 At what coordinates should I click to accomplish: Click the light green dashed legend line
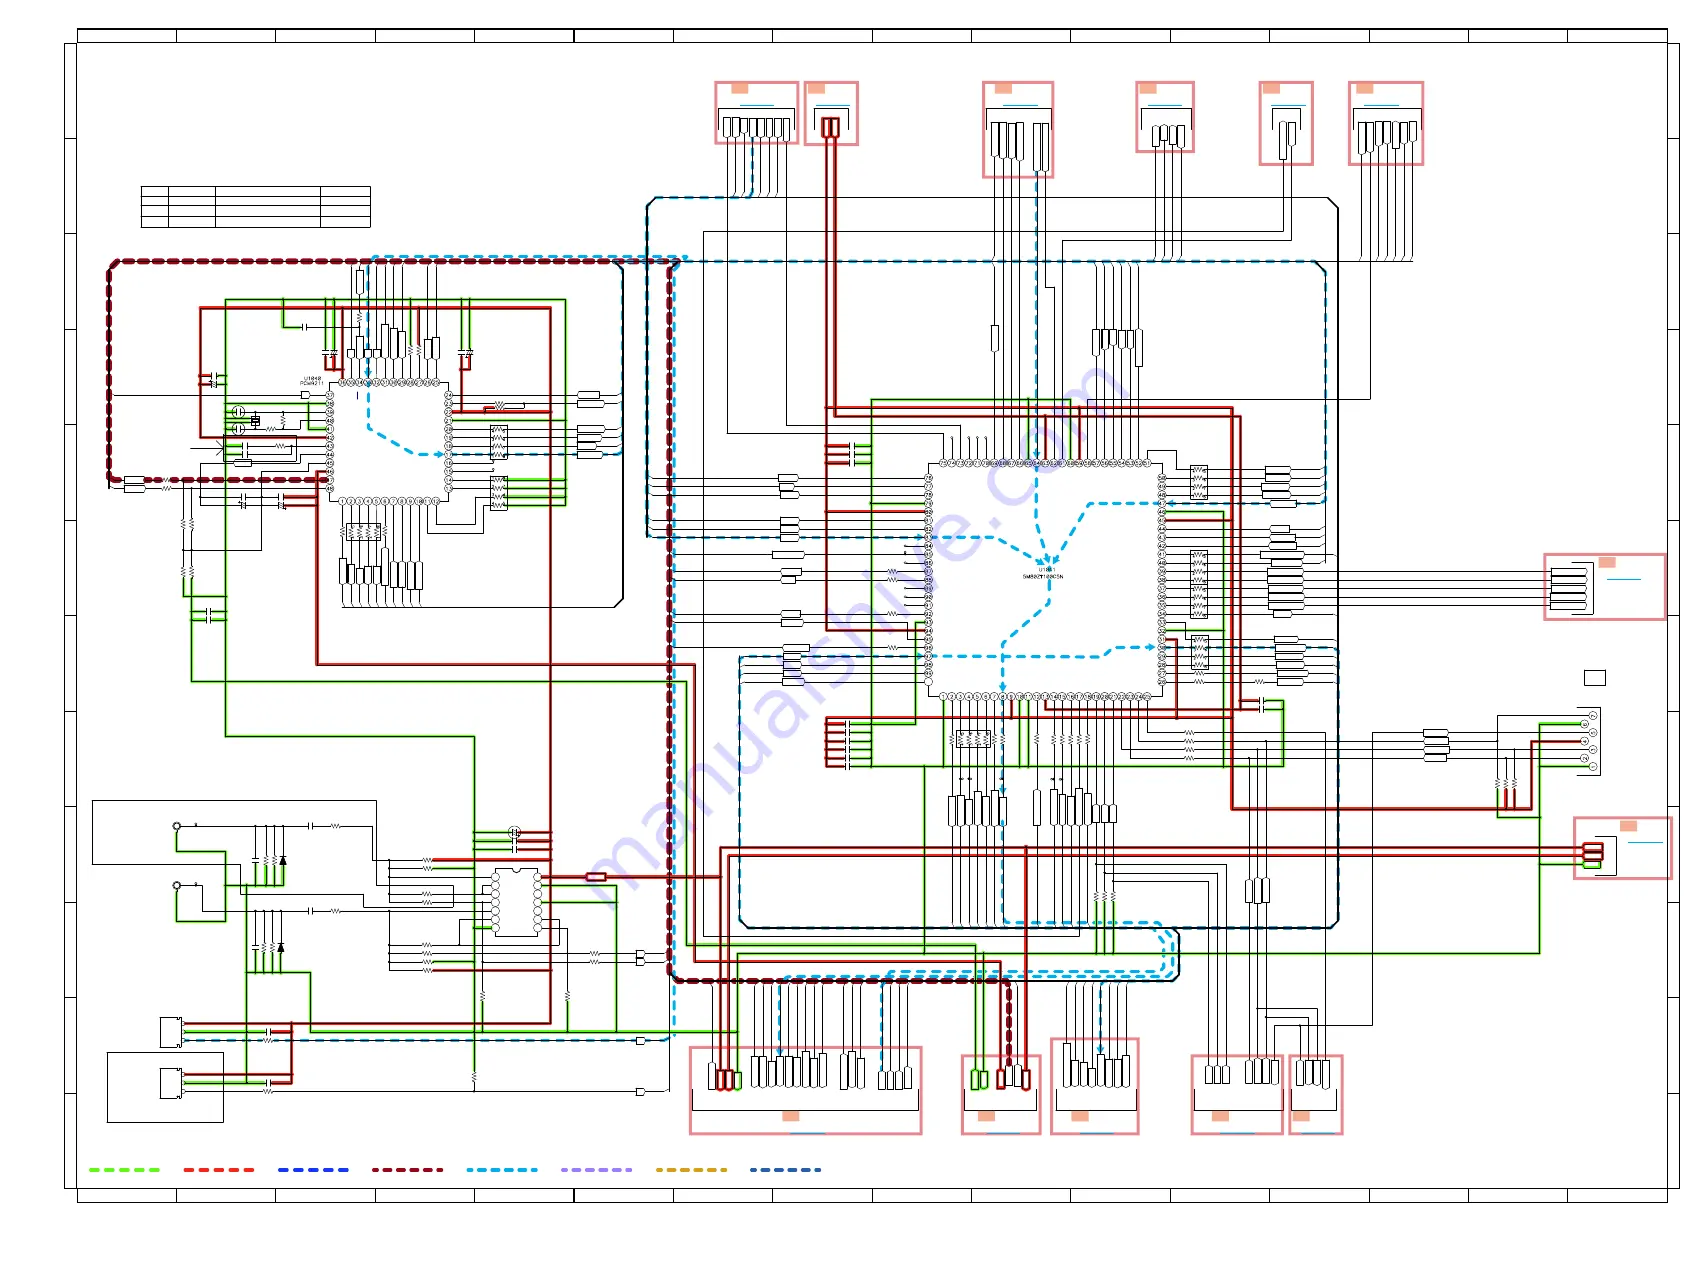click(124, 1169)
